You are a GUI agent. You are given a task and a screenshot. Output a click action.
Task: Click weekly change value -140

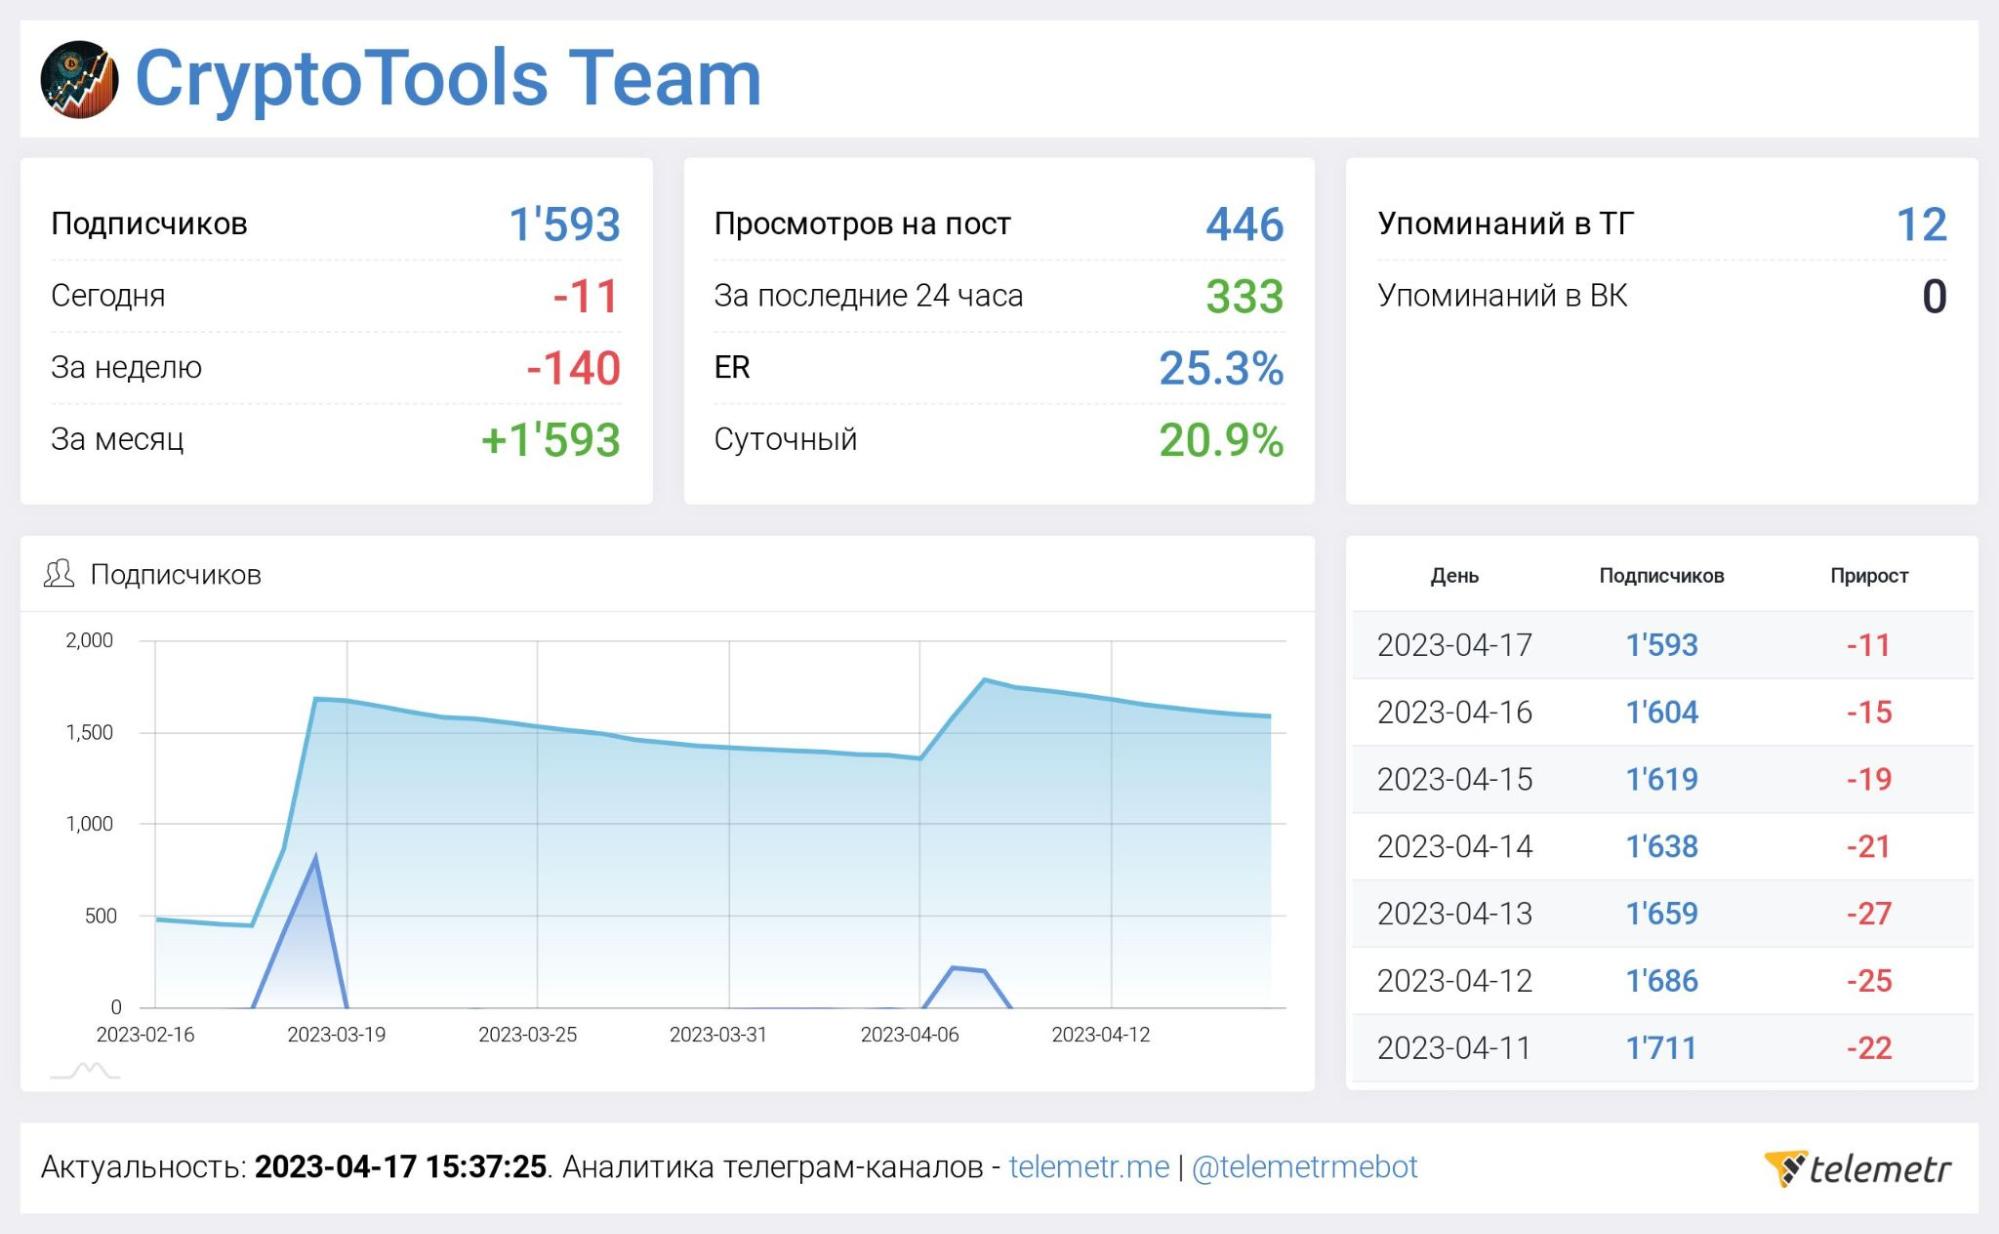point(574,368)
